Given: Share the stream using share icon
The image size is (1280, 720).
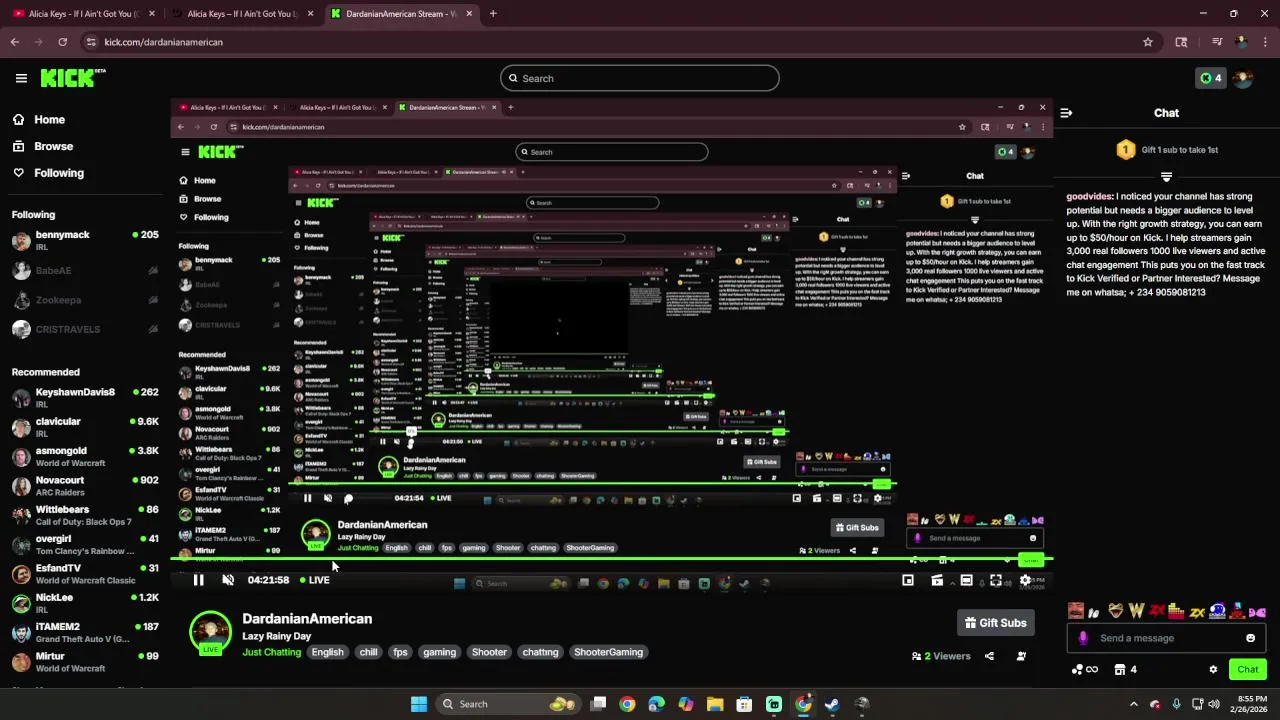Looking at the screenshot, I should [989, 656].
